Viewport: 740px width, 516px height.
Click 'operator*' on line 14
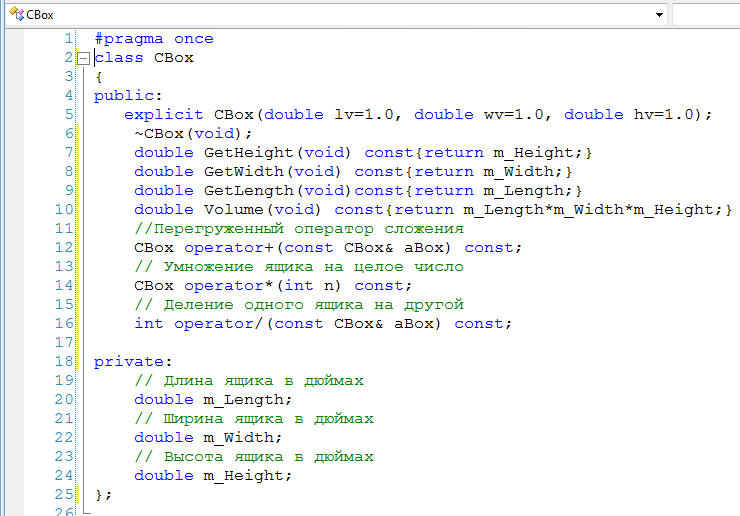click(229, 286)
